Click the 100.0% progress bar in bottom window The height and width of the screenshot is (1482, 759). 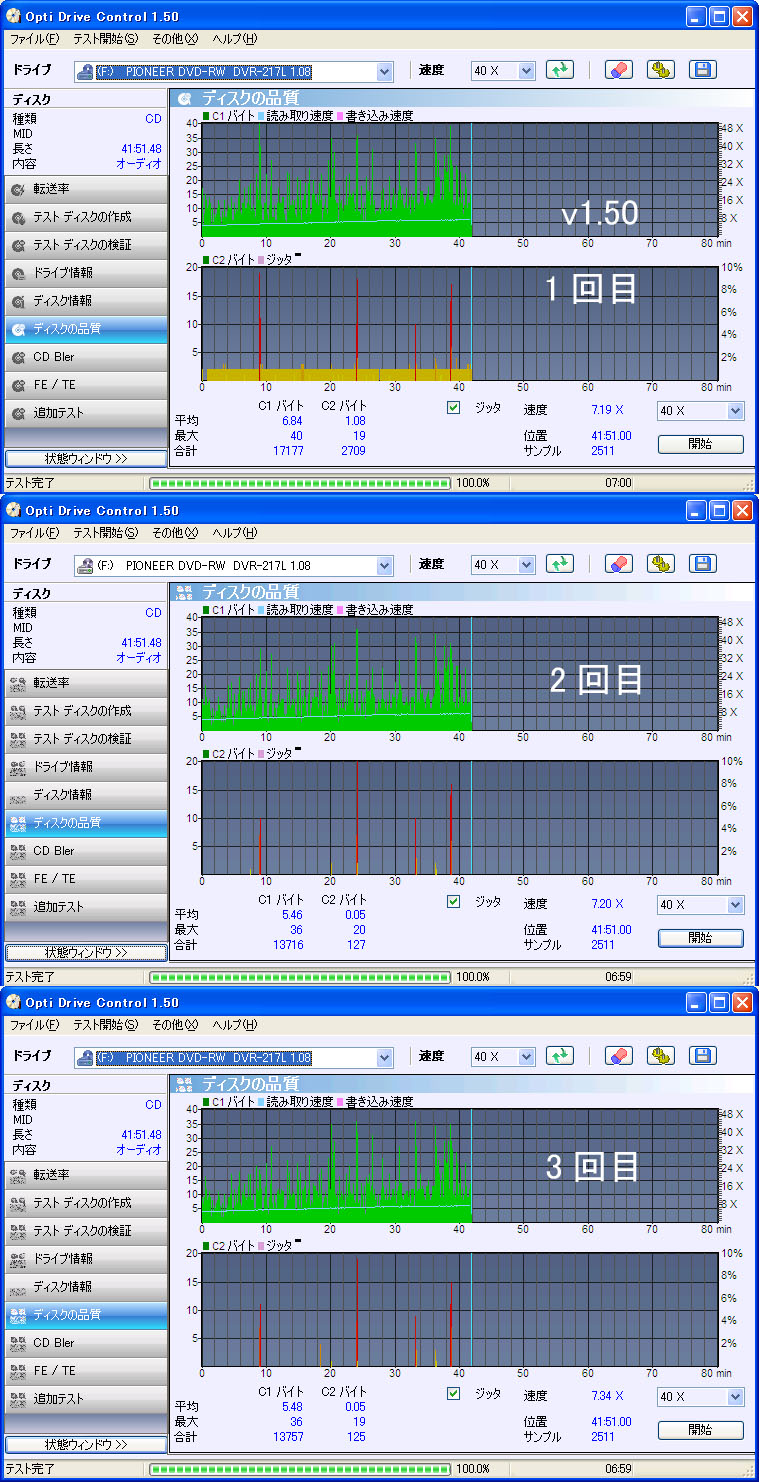300,1470
